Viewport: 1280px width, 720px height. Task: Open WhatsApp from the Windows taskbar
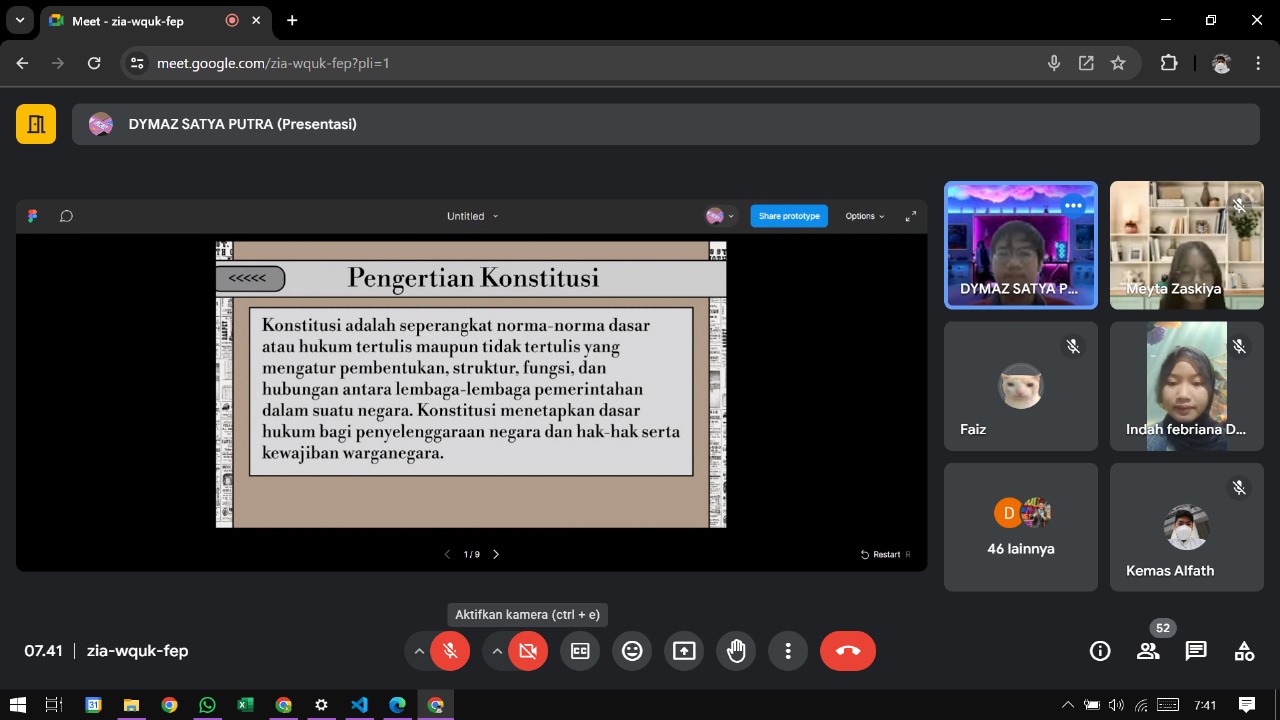[207, 705]
